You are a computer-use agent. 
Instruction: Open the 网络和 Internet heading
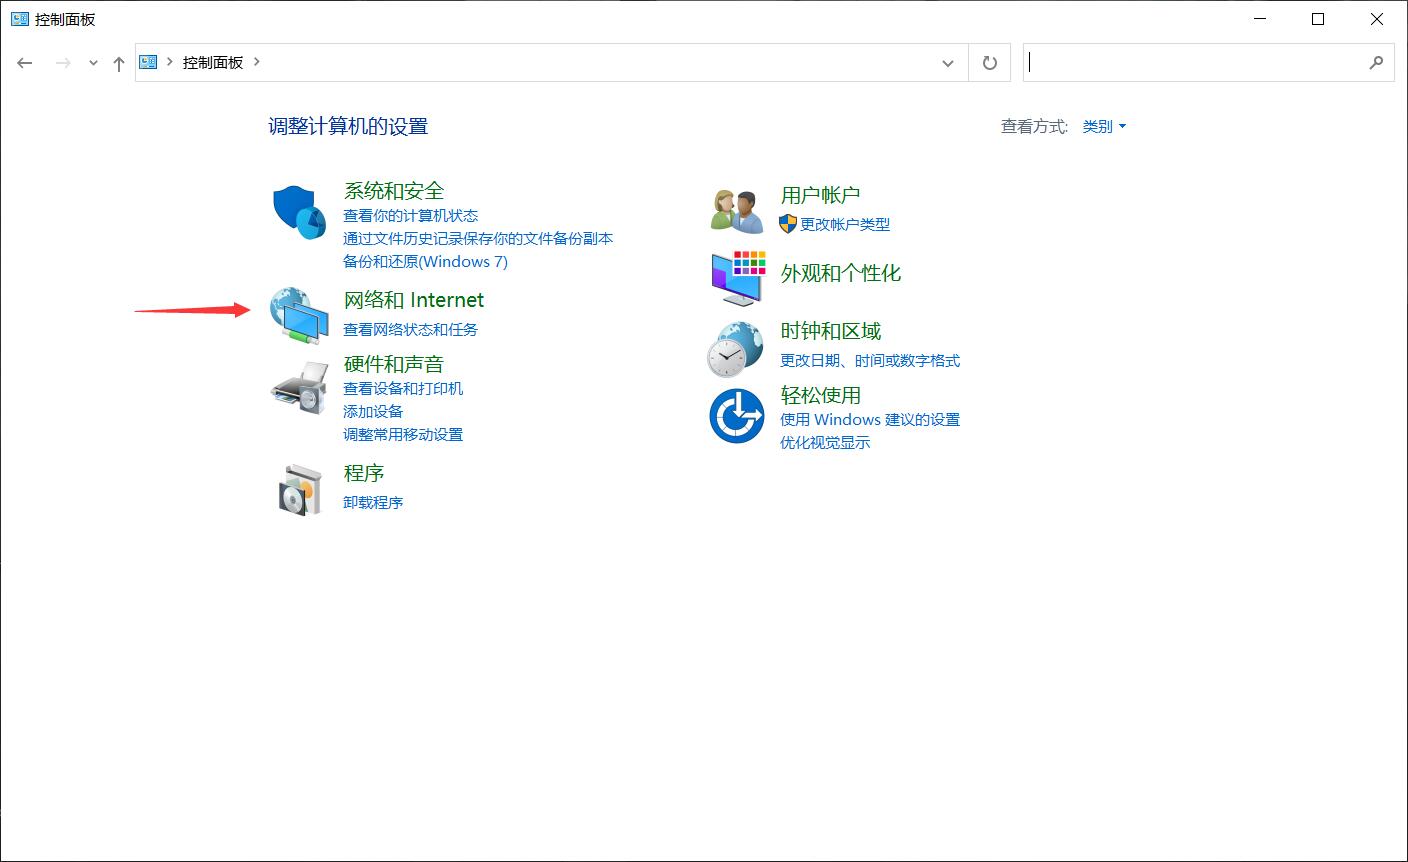point(414,300)
